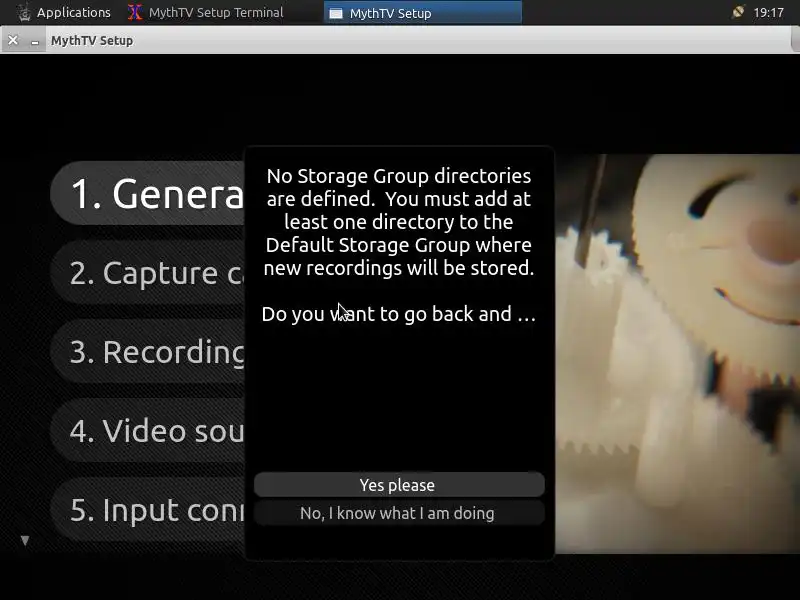Switch to MythTV Setup Terminal taskbar window
The width and height of the screenshot is (800, 600).
(x=206, y=12)
